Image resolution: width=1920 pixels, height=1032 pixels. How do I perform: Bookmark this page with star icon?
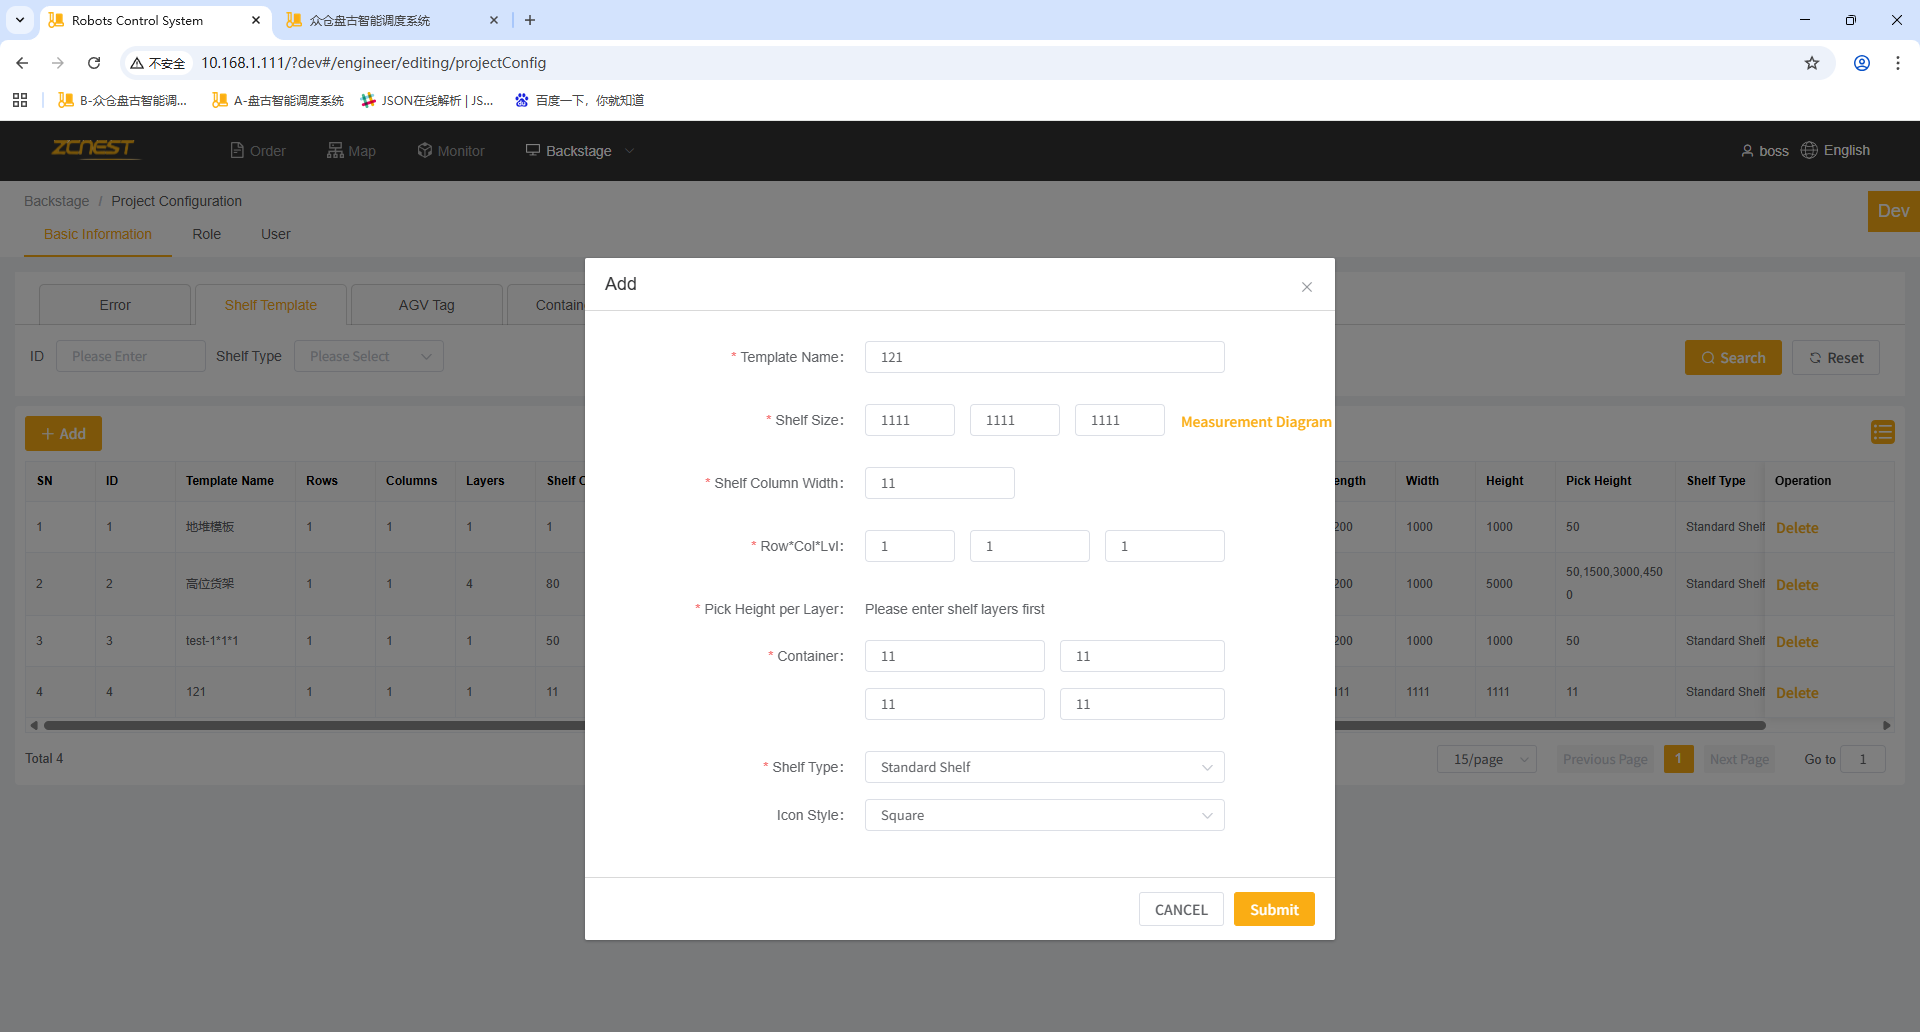1811,63
